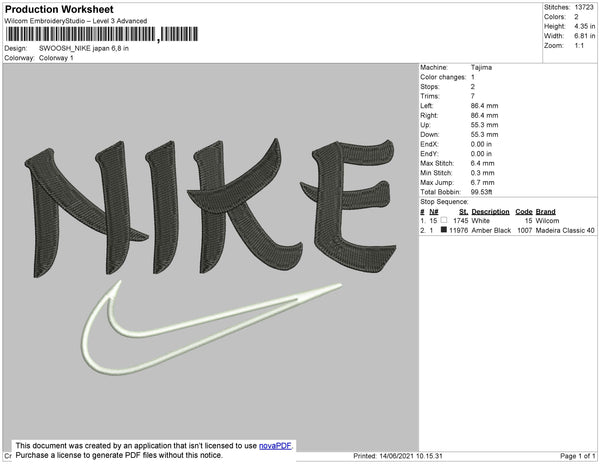Select the 'Color changes:' label
Image resolution: width=600 pixels, height=464 pixels.
pyautogui.click(x=443, y=77)
